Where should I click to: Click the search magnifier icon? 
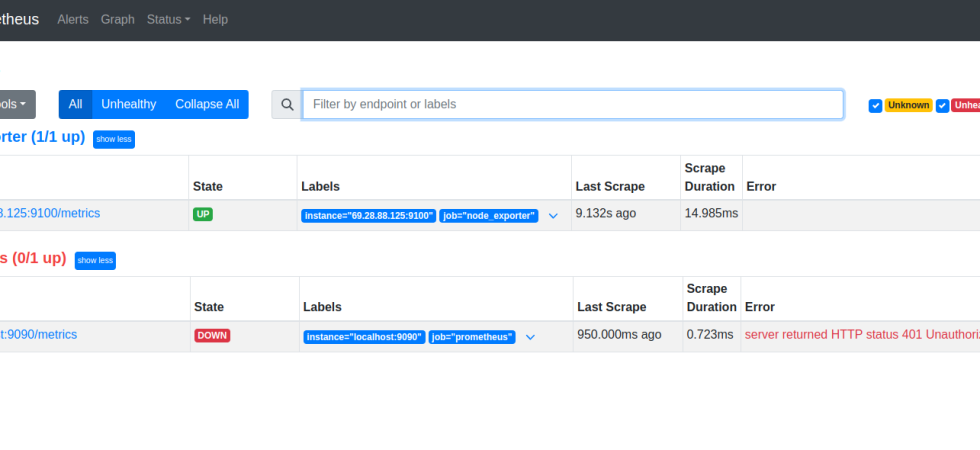tap(287, 105)
